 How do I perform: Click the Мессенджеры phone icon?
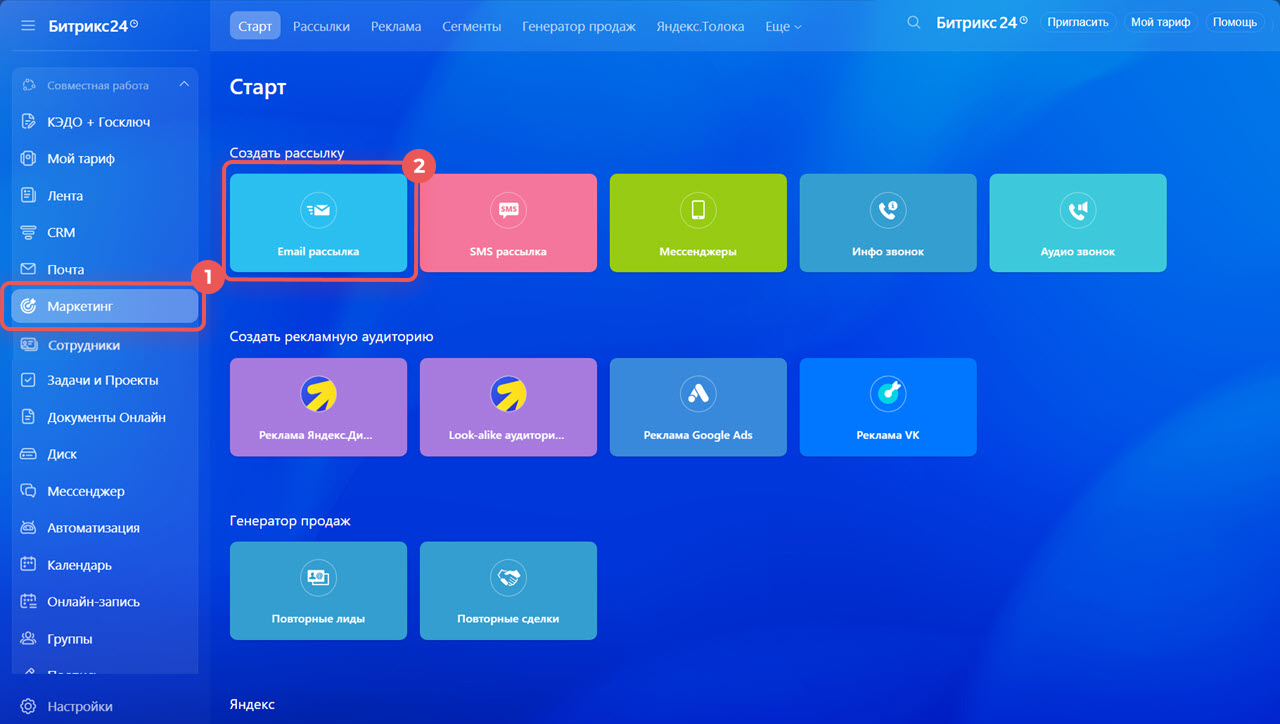tap(698, 210)
